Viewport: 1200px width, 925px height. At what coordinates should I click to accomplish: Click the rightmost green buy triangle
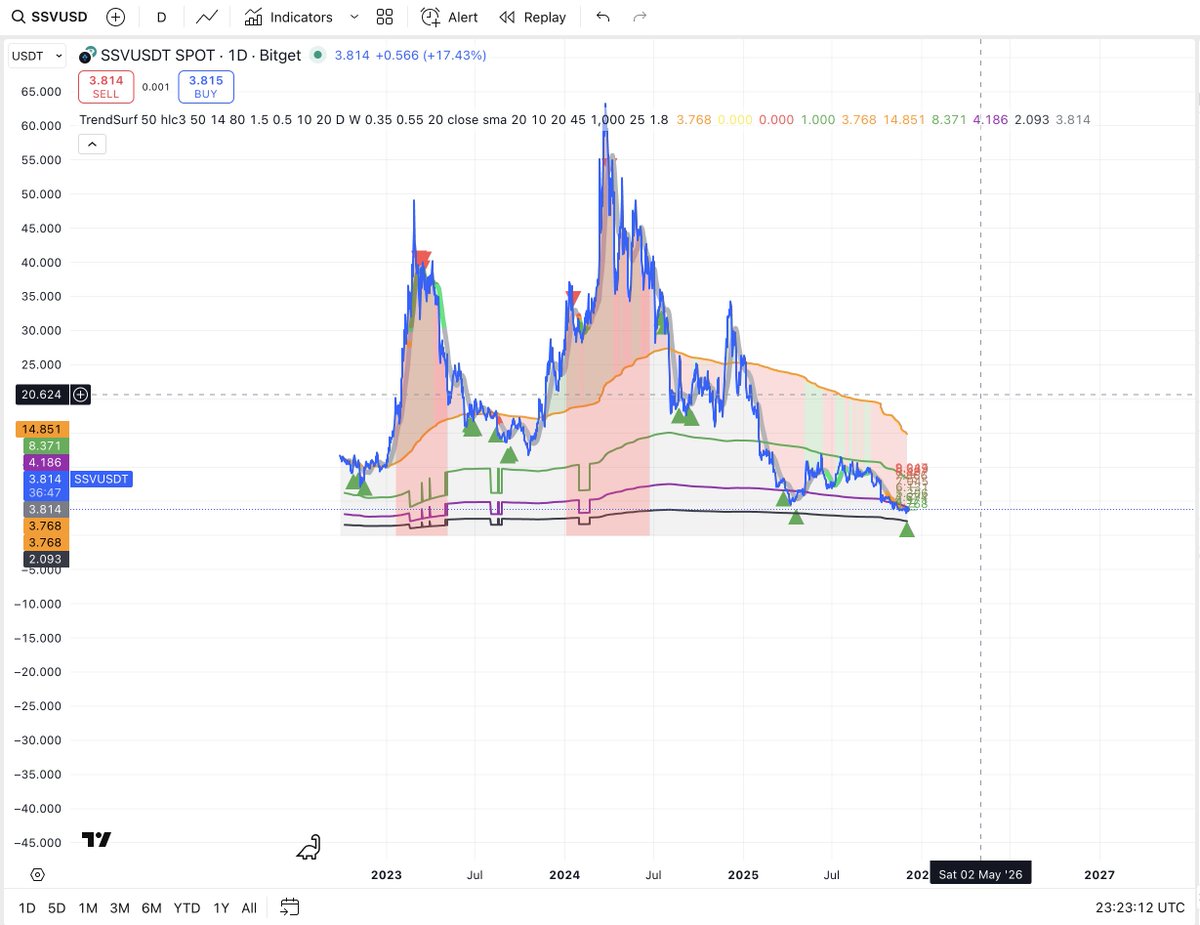[x=907, y=529]
